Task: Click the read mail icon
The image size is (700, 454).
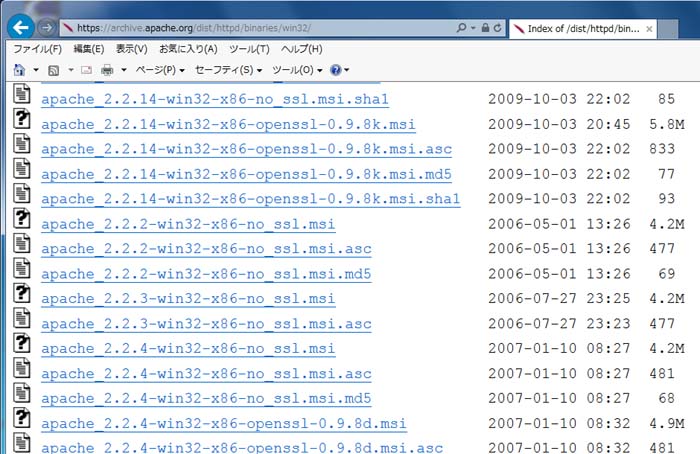Action: [x=87, y=70]
